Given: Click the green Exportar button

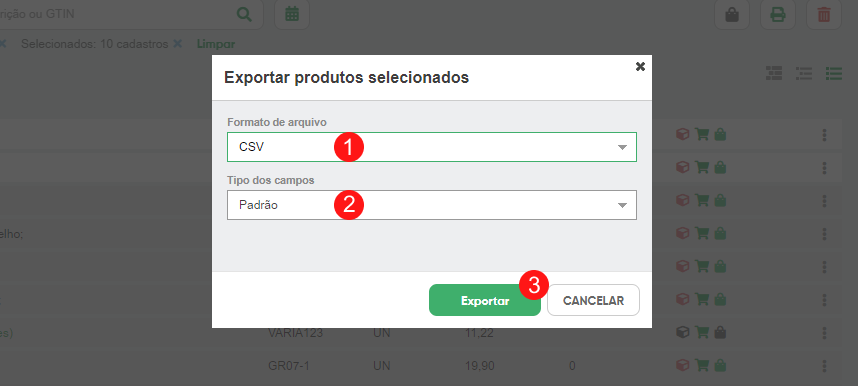Looking at the screenshot, I should tap(485, 300).
